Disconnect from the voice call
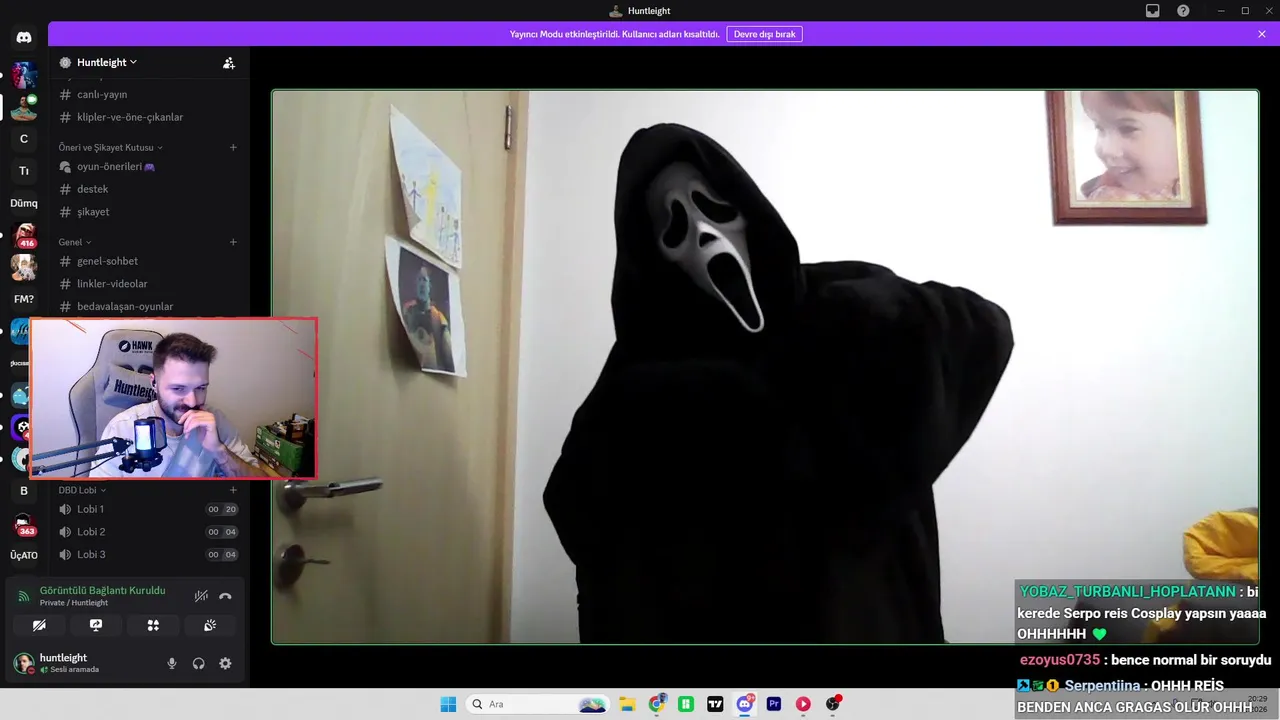 tap(225, 596)
